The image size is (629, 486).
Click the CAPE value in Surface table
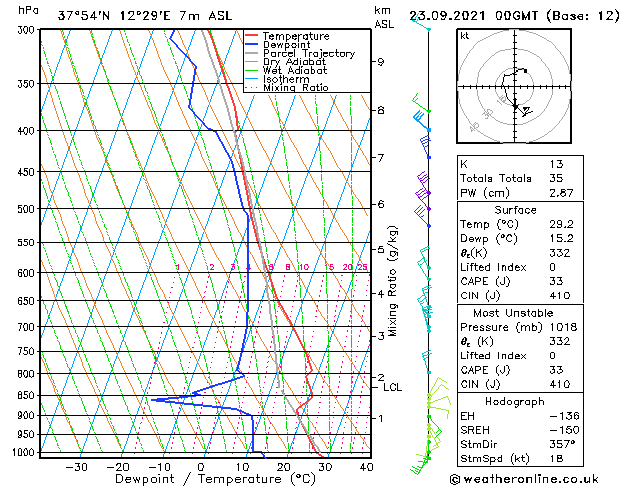[556, 281]
